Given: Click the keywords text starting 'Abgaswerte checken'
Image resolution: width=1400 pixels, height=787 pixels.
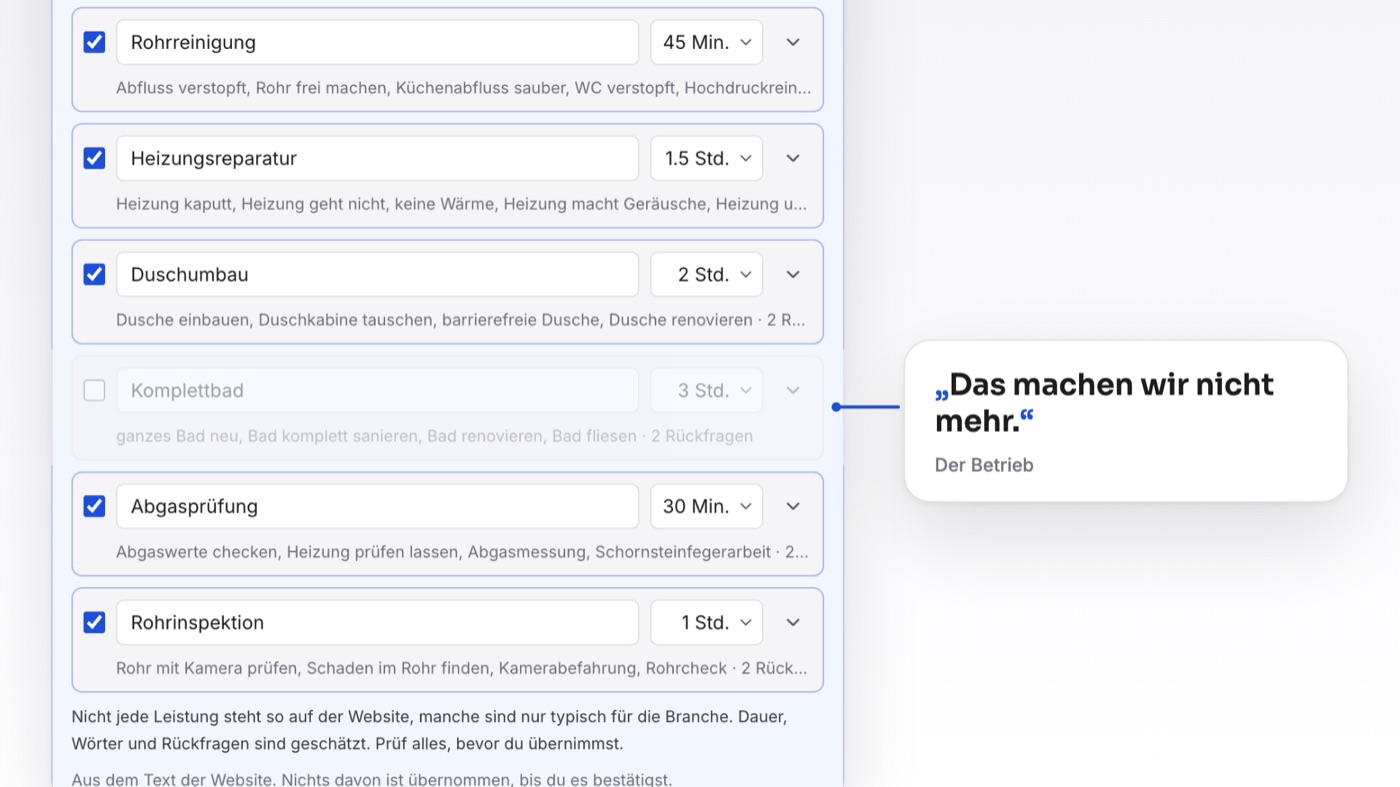Looking at the screenshot, I should point(462,552).
